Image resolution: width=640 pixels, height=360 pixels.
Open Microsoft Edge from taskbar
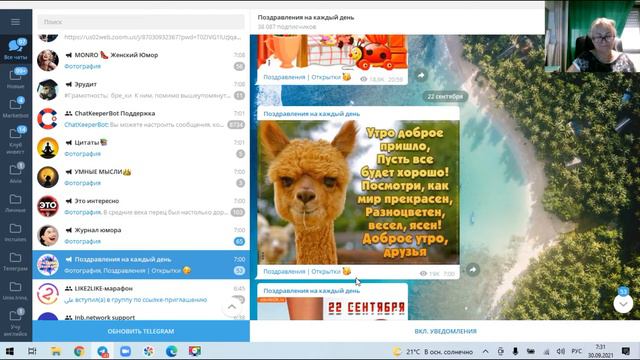pos(171,351)
